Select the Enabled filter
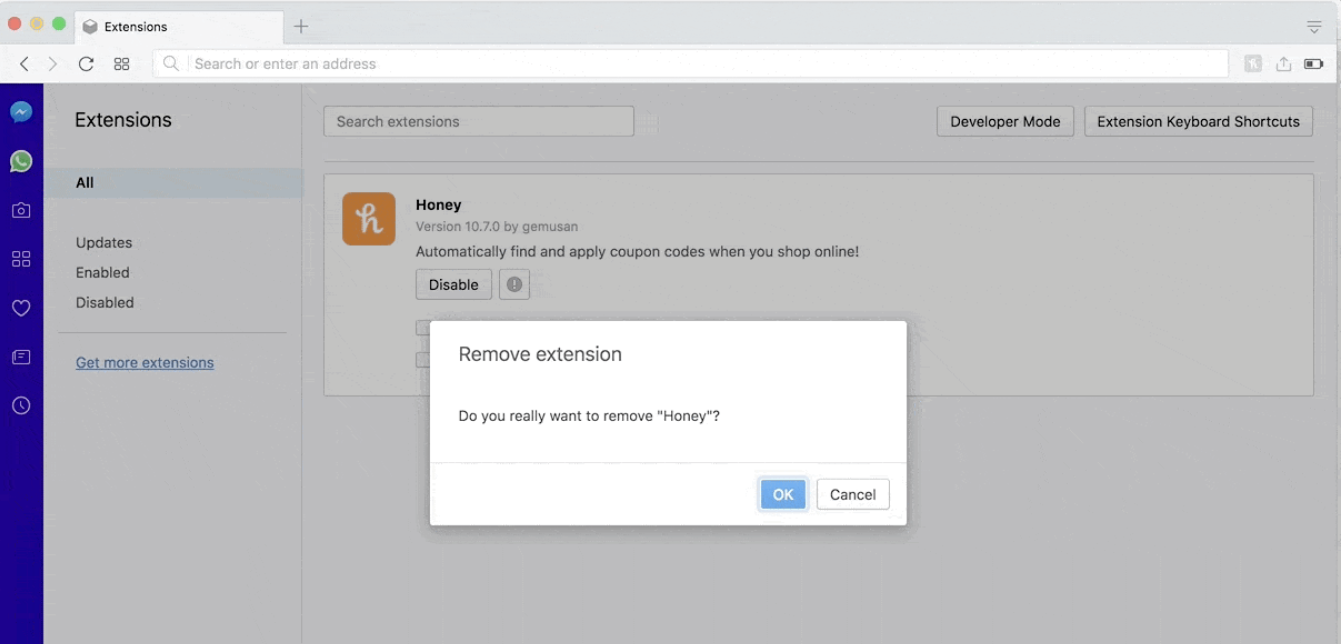This screenshot has height=644, width=1344. click(x=103, y=273)
